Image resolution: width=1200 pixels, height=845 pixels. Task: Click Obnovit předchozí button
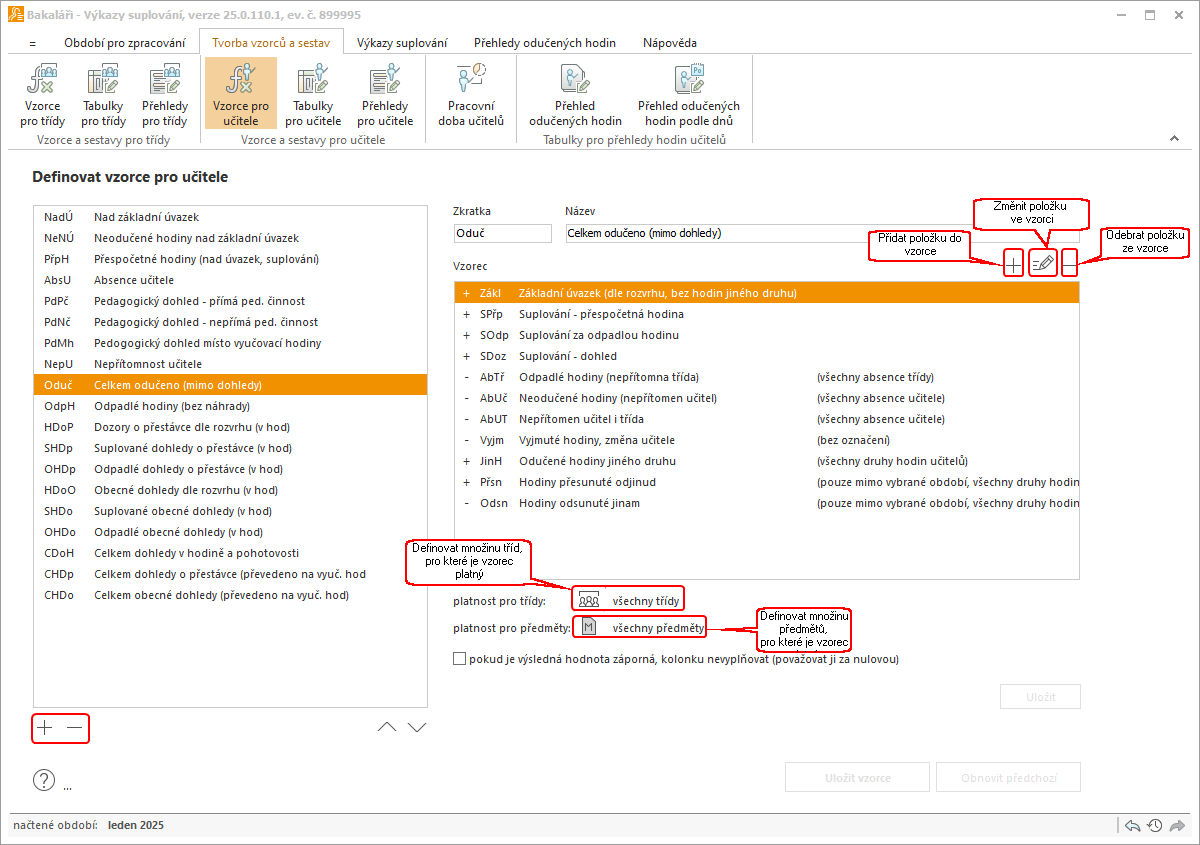(1007, 777)
